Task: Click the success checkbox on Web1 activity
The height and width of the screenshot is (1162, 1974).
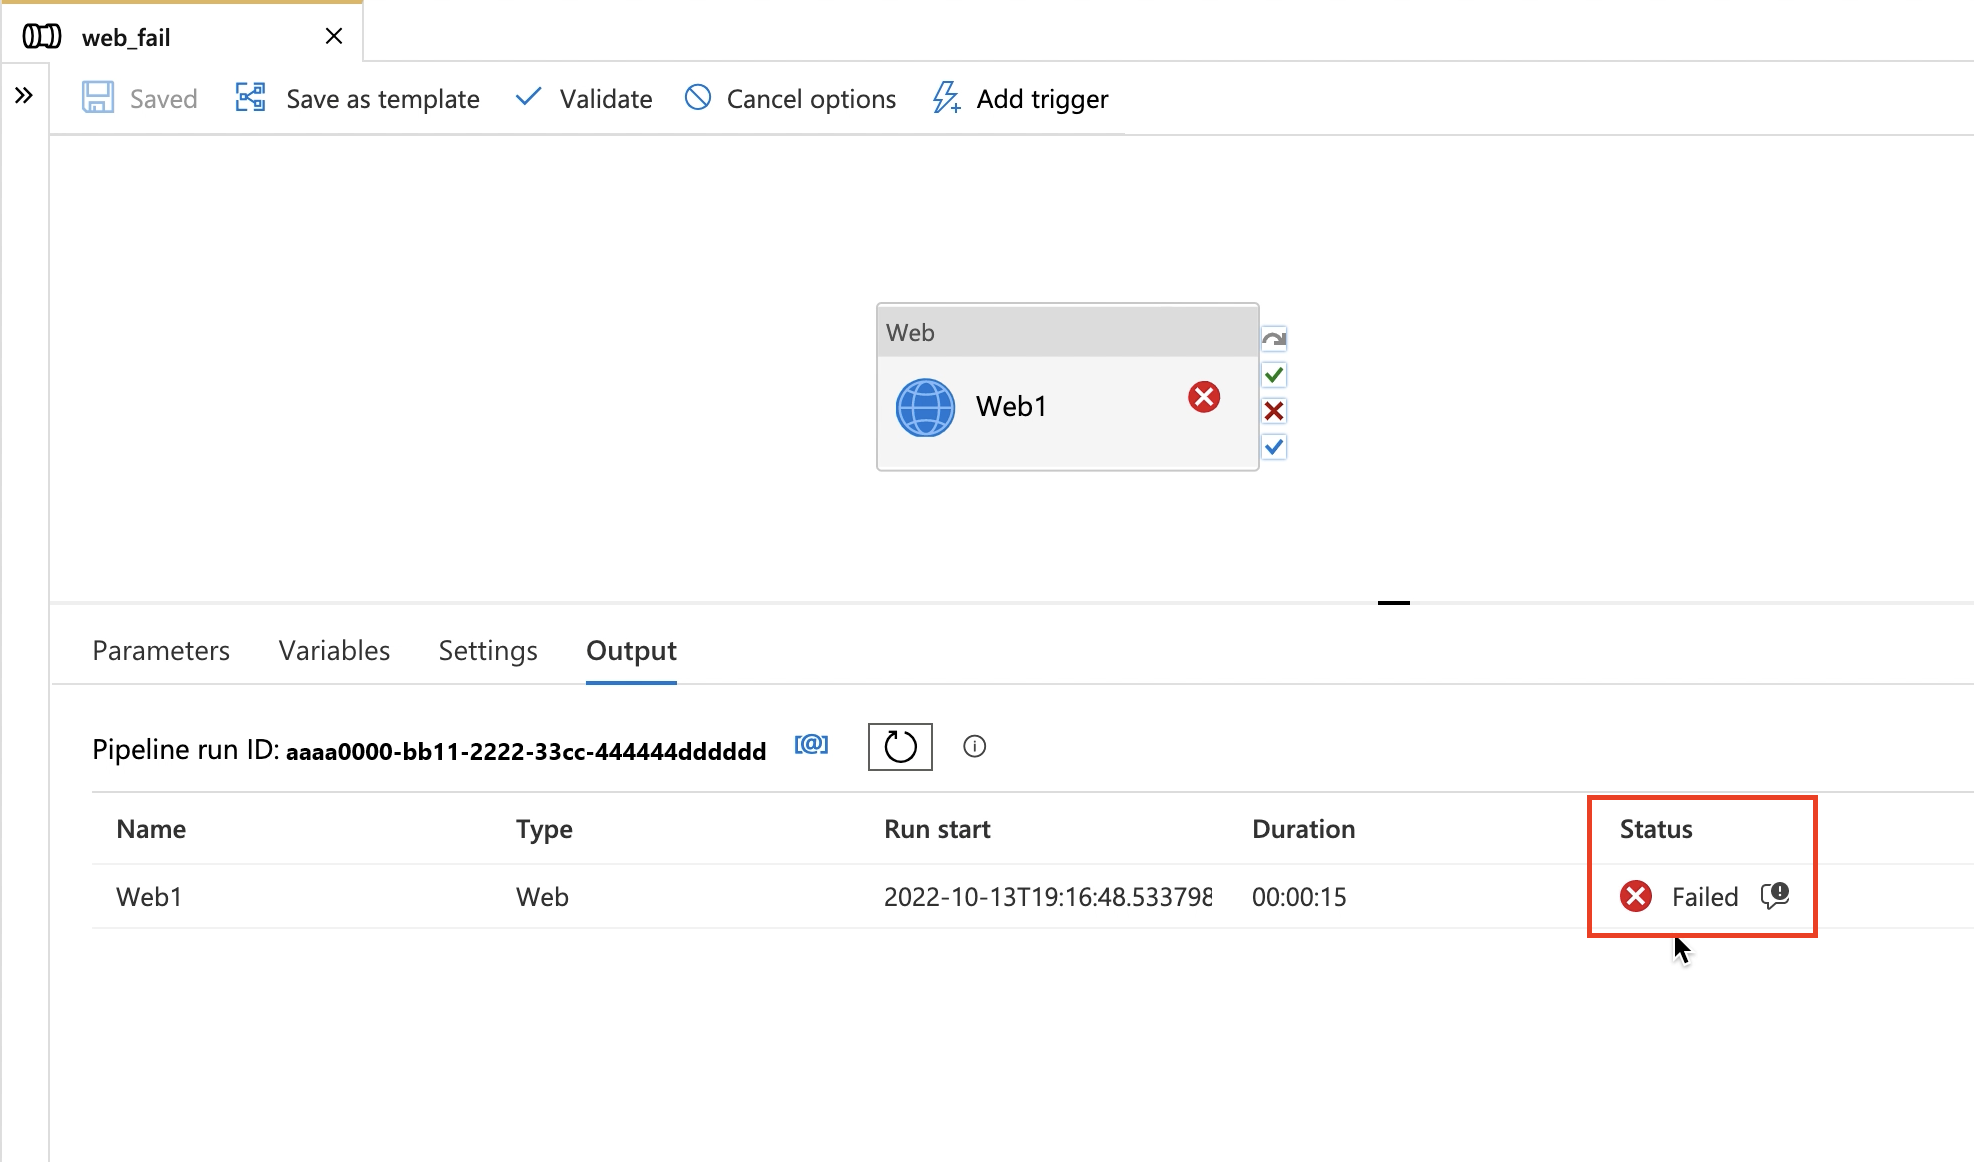Action: pyautogui.click(x=1273, y=374)
